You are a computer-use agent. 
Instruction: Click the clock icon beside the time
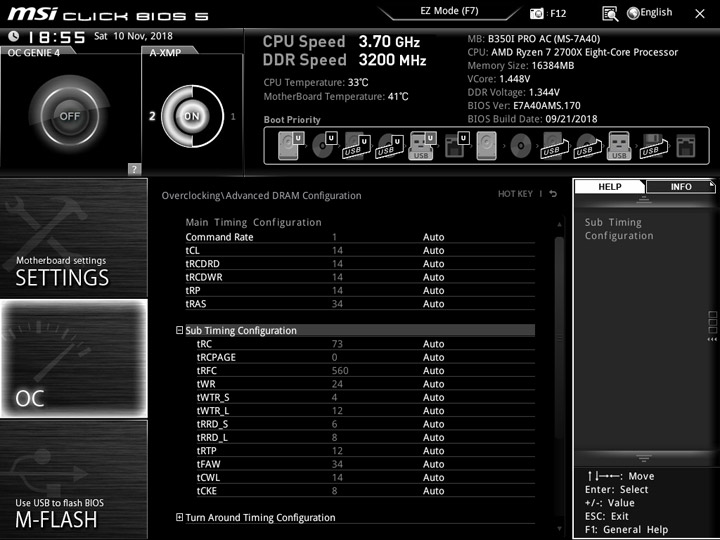tap(14, 36)
